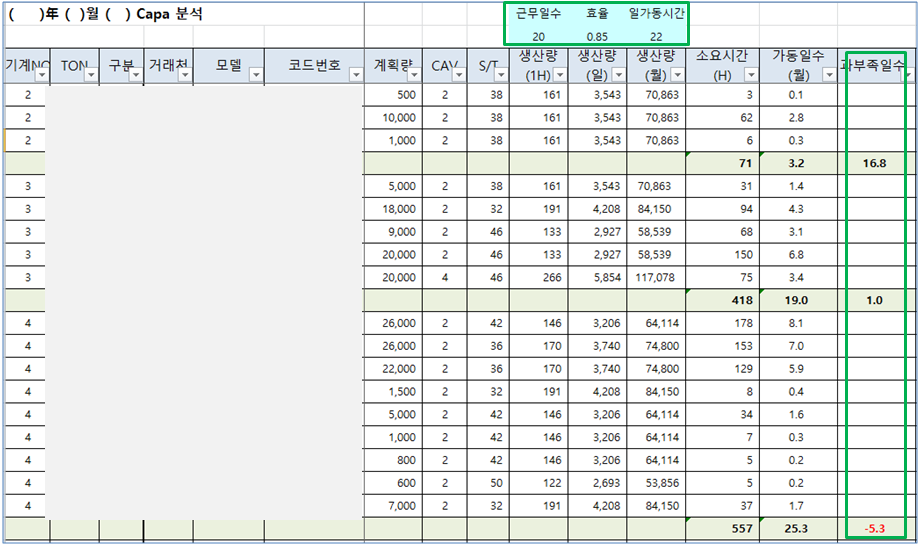
Task: Select the 일가동시간 label cell
Action: pos(656,13)
